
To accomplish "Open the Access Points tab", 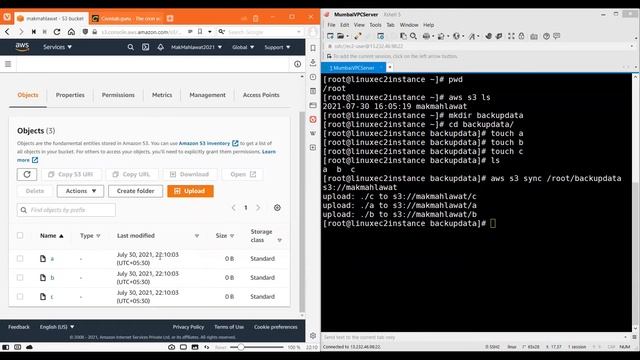I will [x=261, y=95].
